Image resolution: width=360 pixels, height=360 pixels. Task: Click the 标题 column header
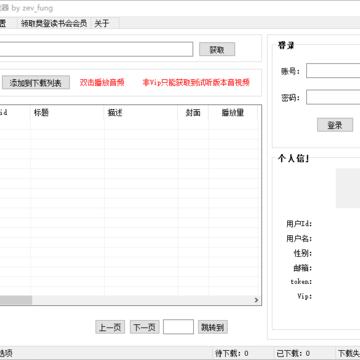[x=67, y=113]
